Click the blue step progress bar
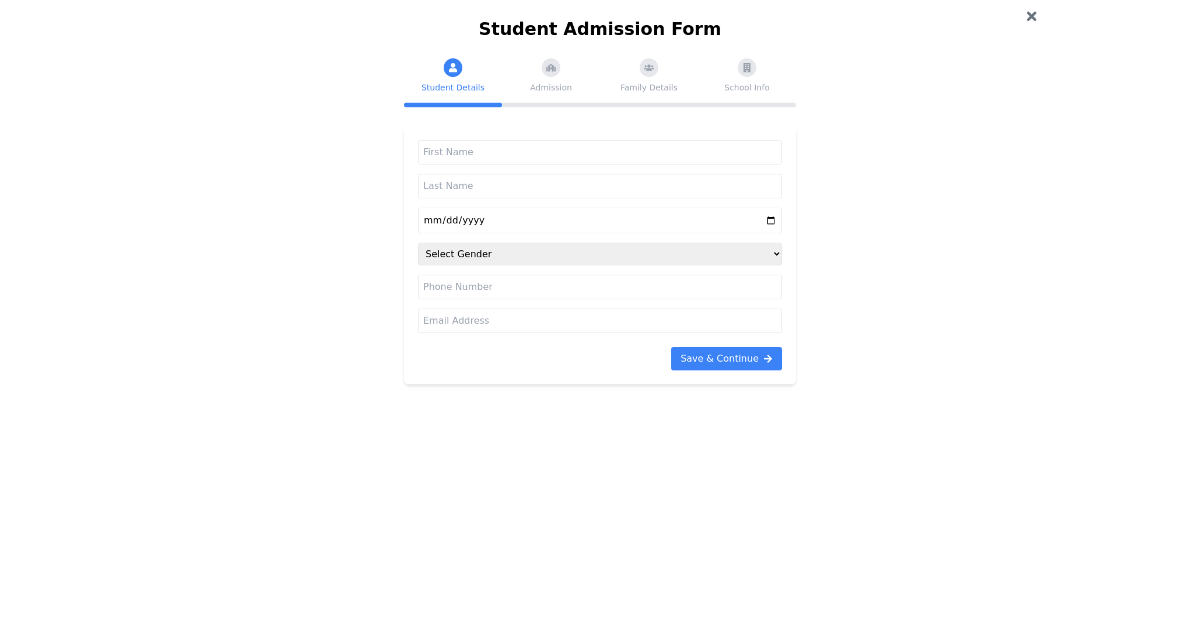The height and width of the screenshot is (630, 1200). point(453,104)
